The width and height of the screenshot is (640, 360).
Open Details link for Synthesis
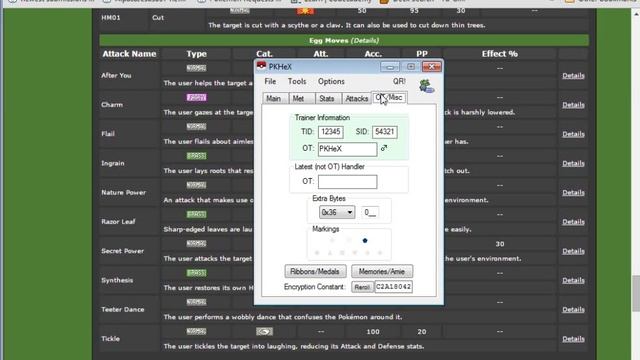[573, 280]
